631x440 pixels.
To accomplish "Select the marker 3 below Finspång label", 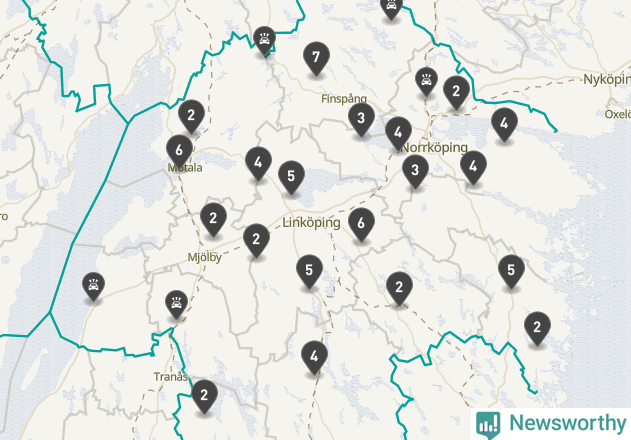I will tap(361, 120).
